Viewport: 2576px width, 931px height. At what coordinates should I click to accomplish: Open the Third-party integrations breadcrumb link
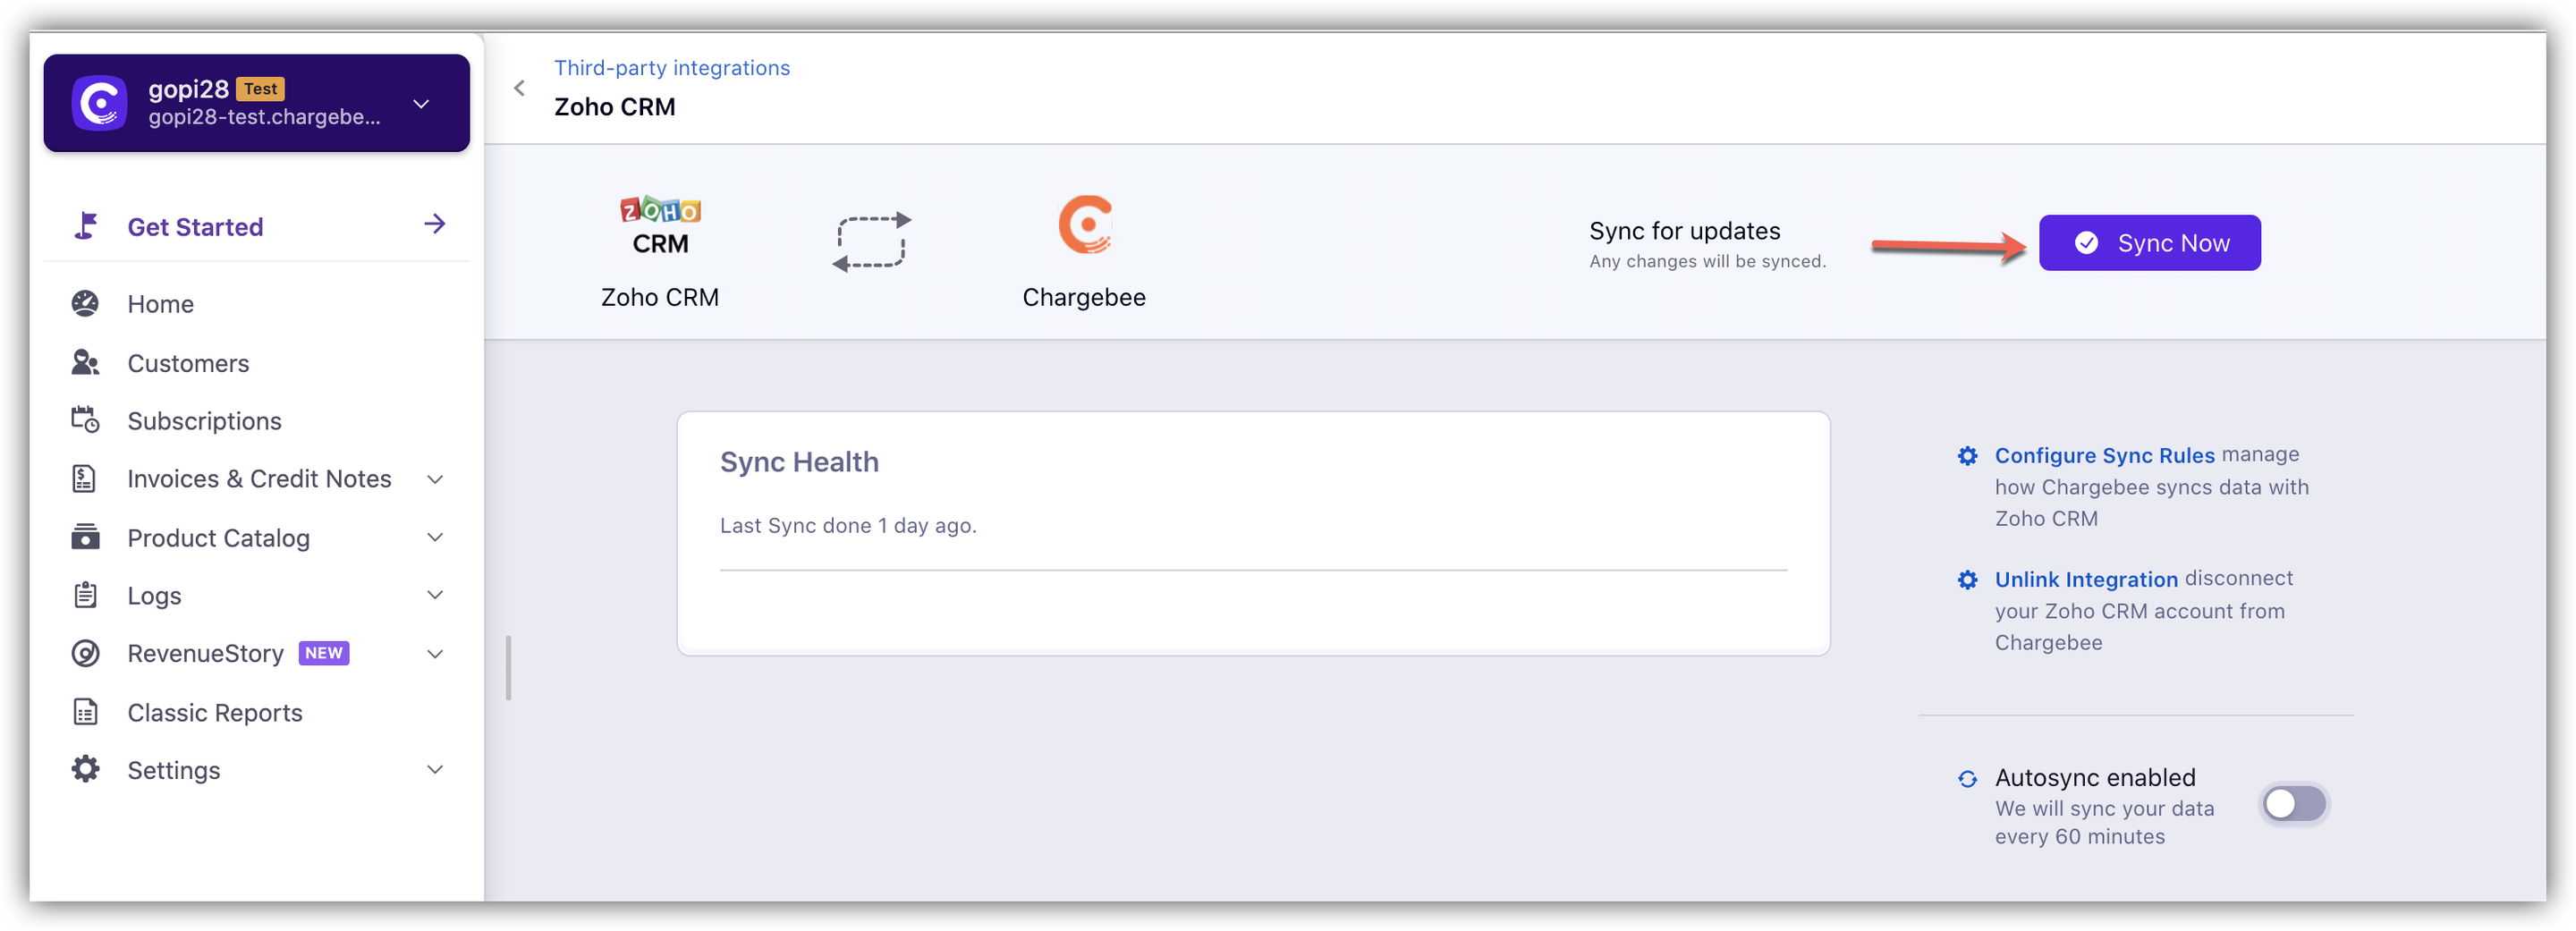coord(672,68)
